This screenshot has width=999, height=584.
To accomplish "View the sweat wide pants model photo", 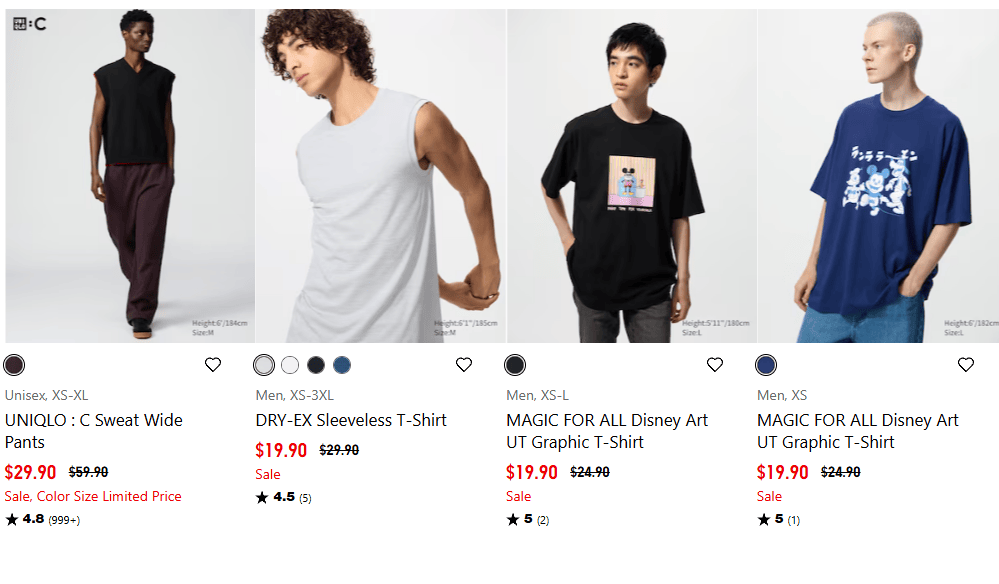I will 130,176.
